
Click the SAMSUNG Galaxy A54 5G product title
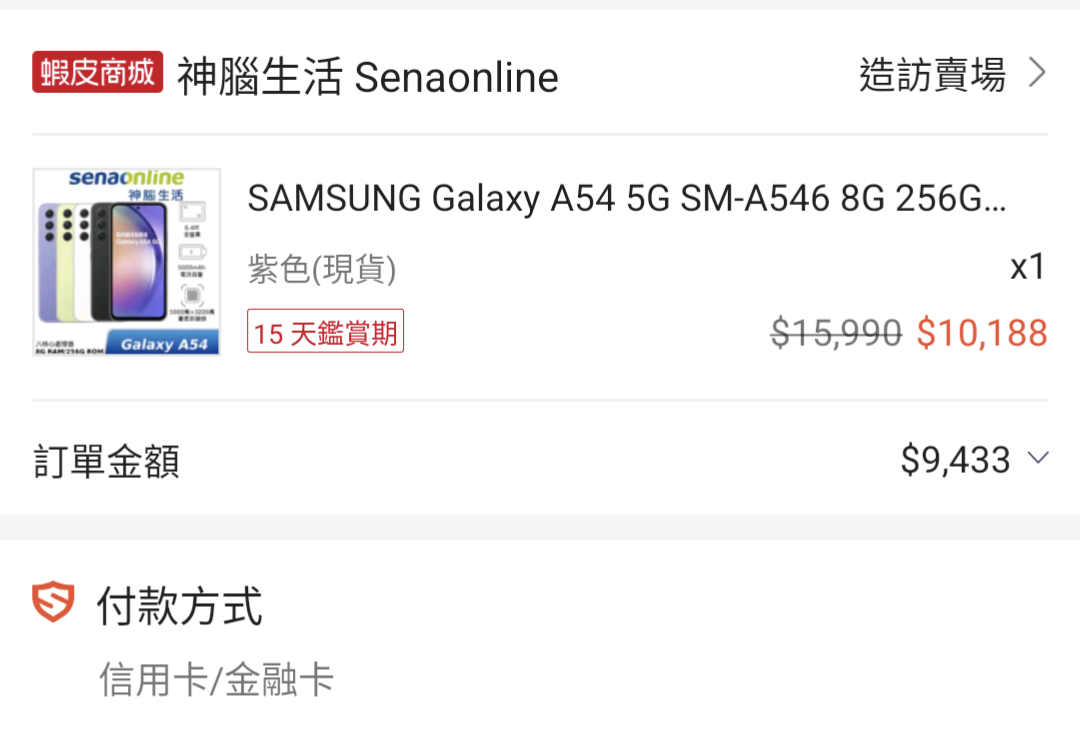(627, 200)
